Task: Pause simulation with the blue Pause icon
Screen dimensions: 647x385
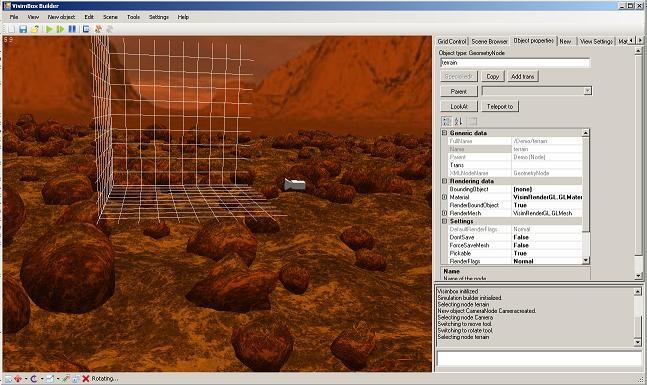Action: pos(72,29)
